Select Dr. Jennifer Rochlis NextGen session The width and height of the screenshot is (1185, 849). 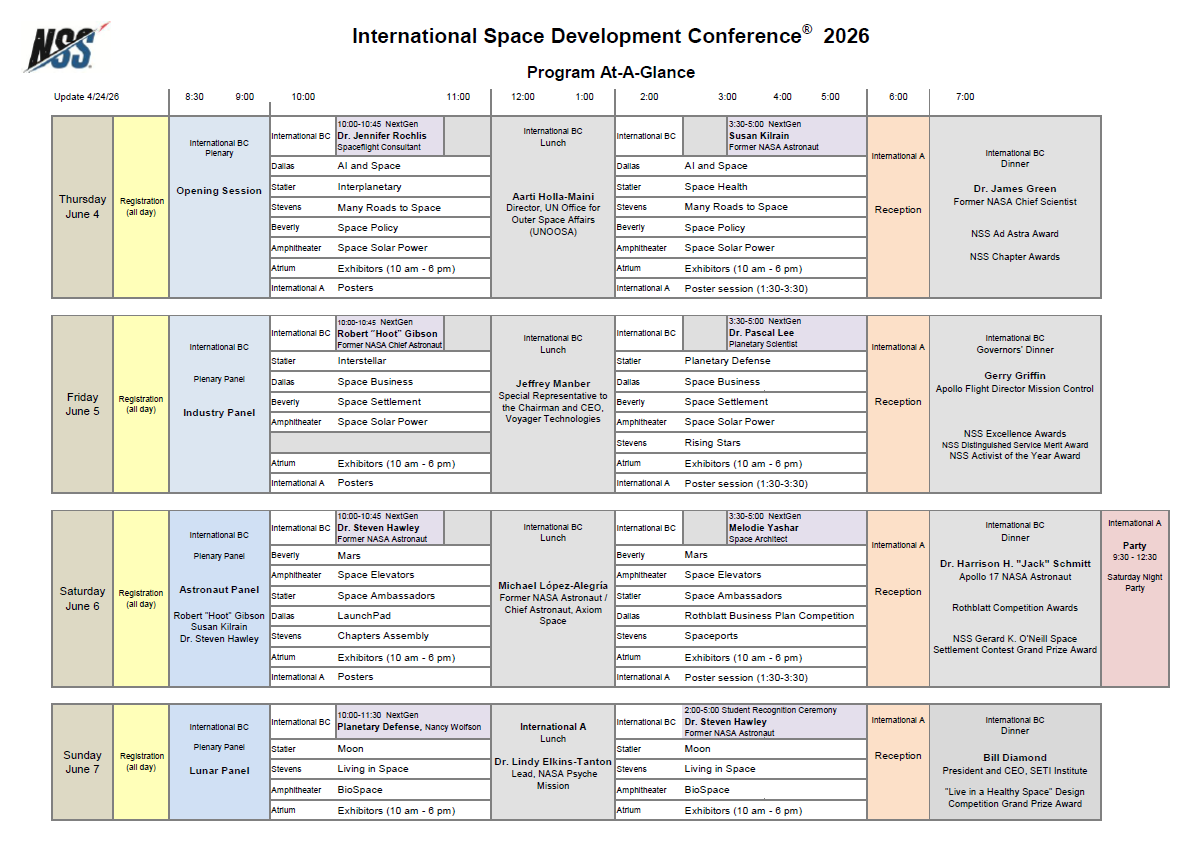point(390,135)
